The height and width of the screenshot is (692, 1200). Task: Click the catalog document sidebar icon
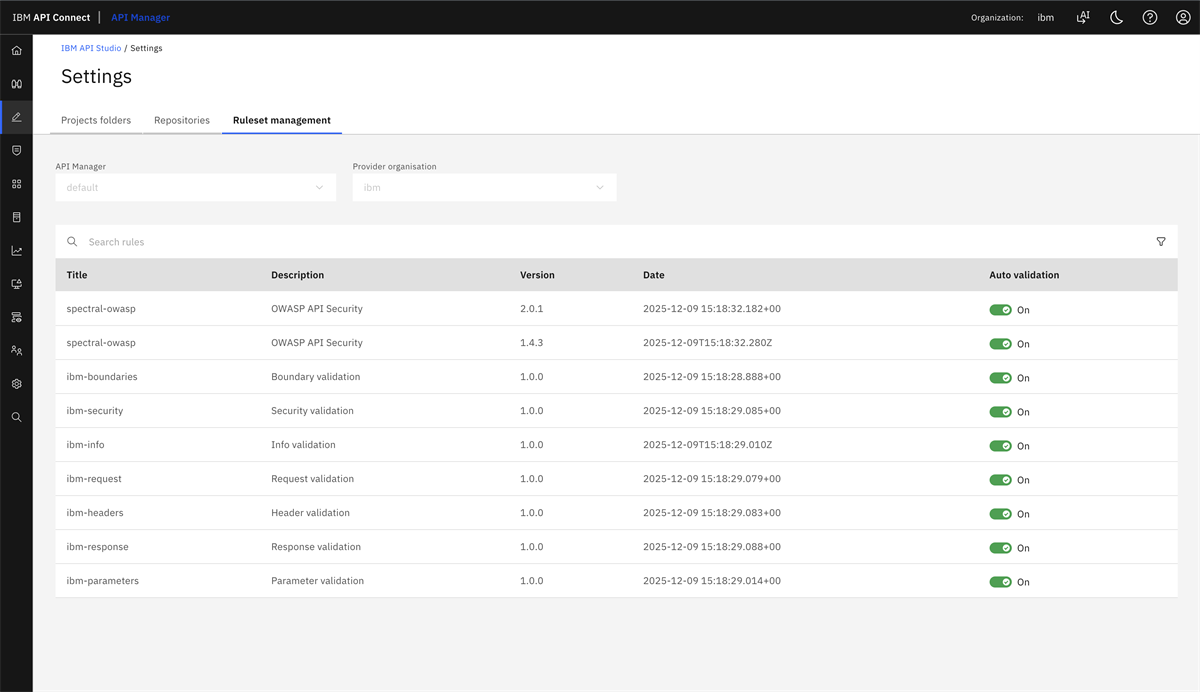(16, 217)
